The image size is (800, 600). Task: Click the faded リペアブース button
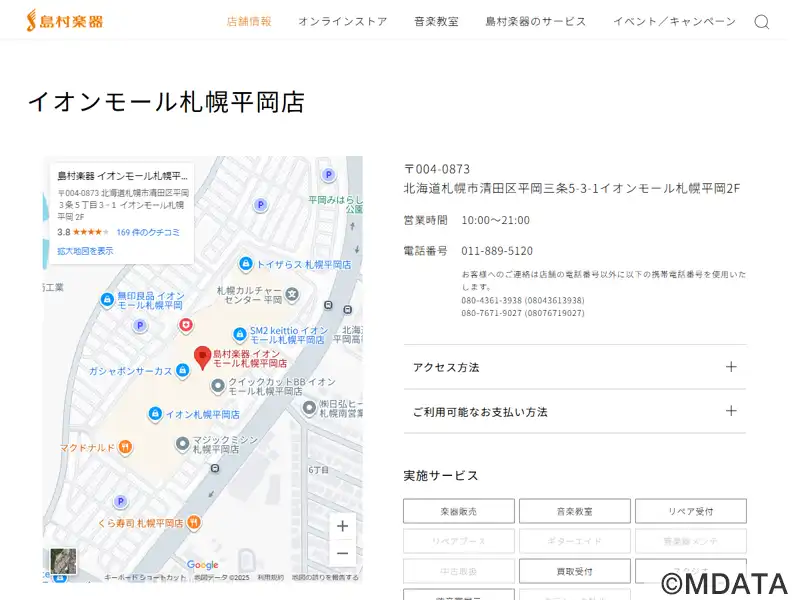(x=459, y=541)
